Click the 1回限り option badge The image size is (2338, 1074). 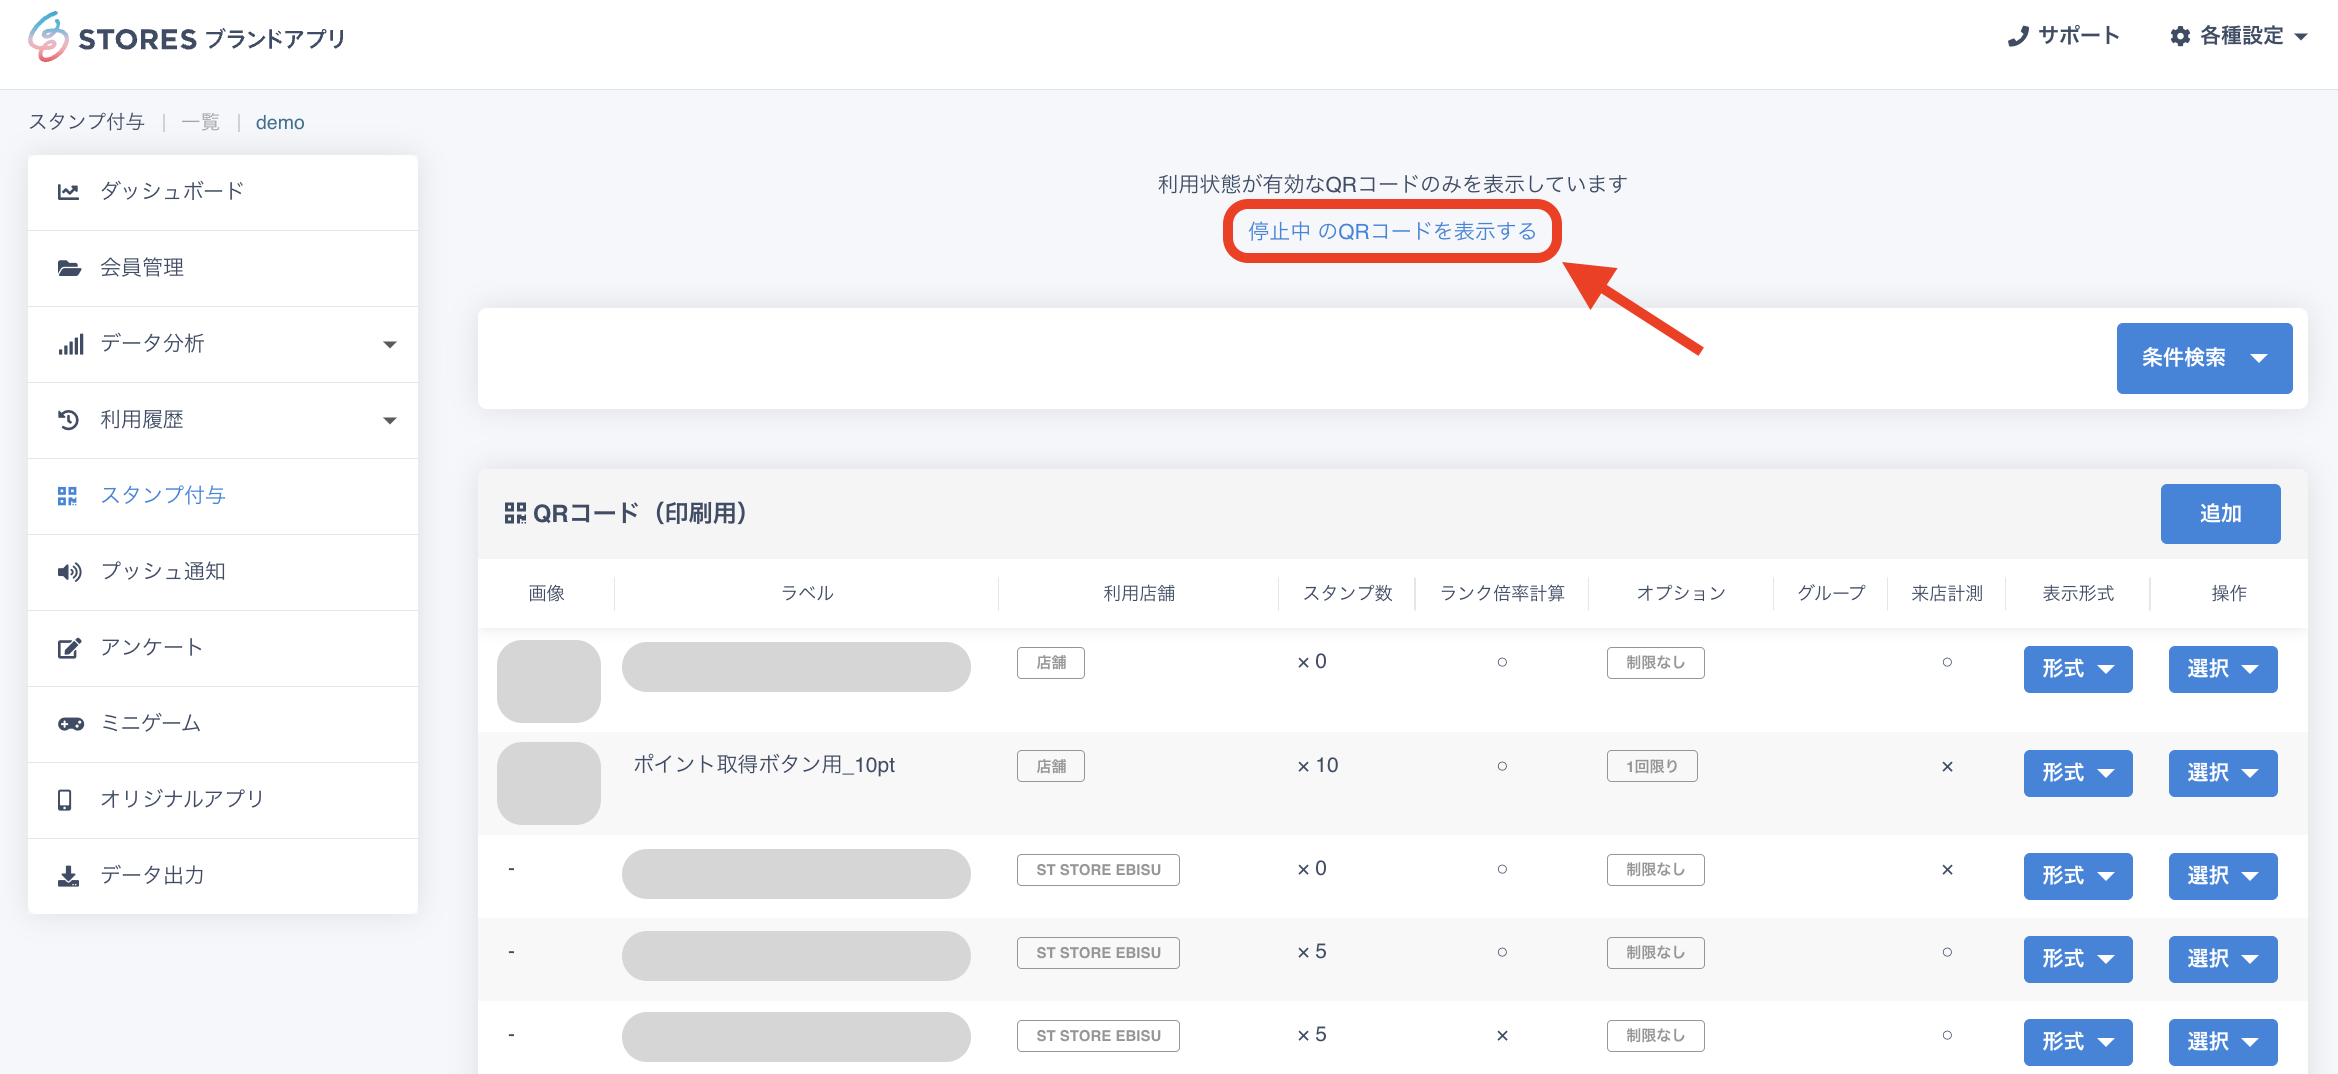click(x=1652, y=766)
